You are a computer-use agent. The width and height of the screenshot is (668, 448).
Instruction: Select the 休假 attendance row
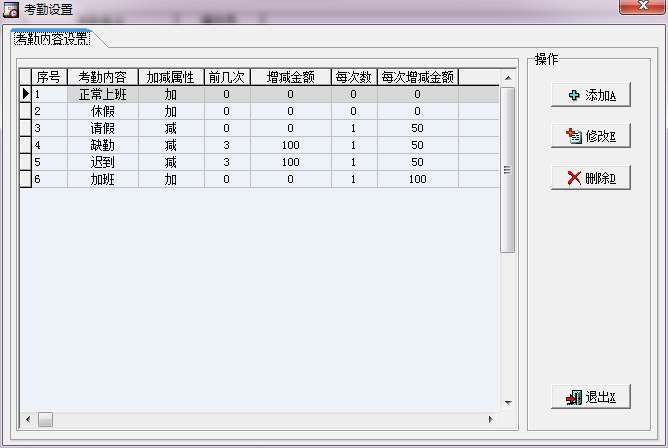(x=102, y=111)
